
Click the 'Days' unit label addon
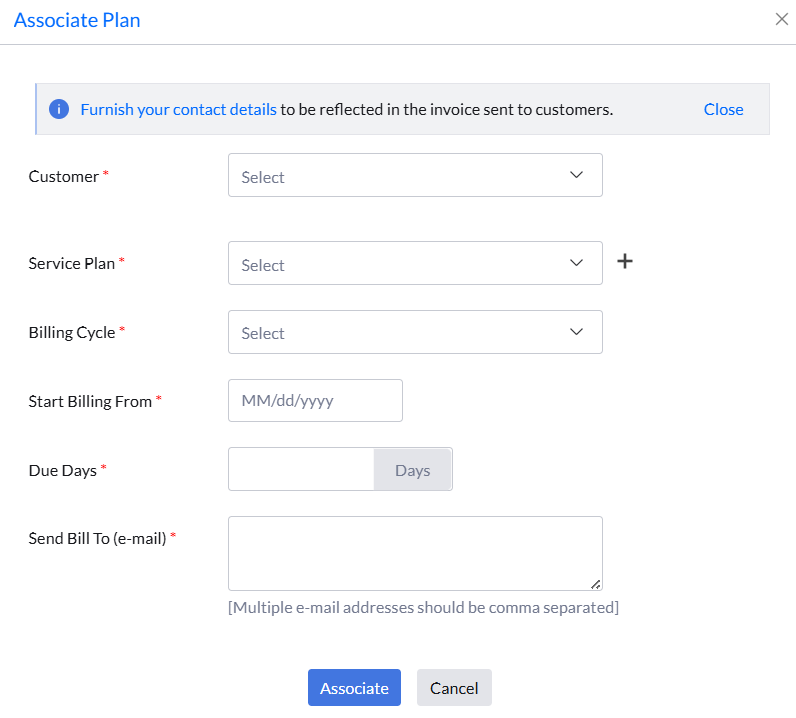pos(412,469)
